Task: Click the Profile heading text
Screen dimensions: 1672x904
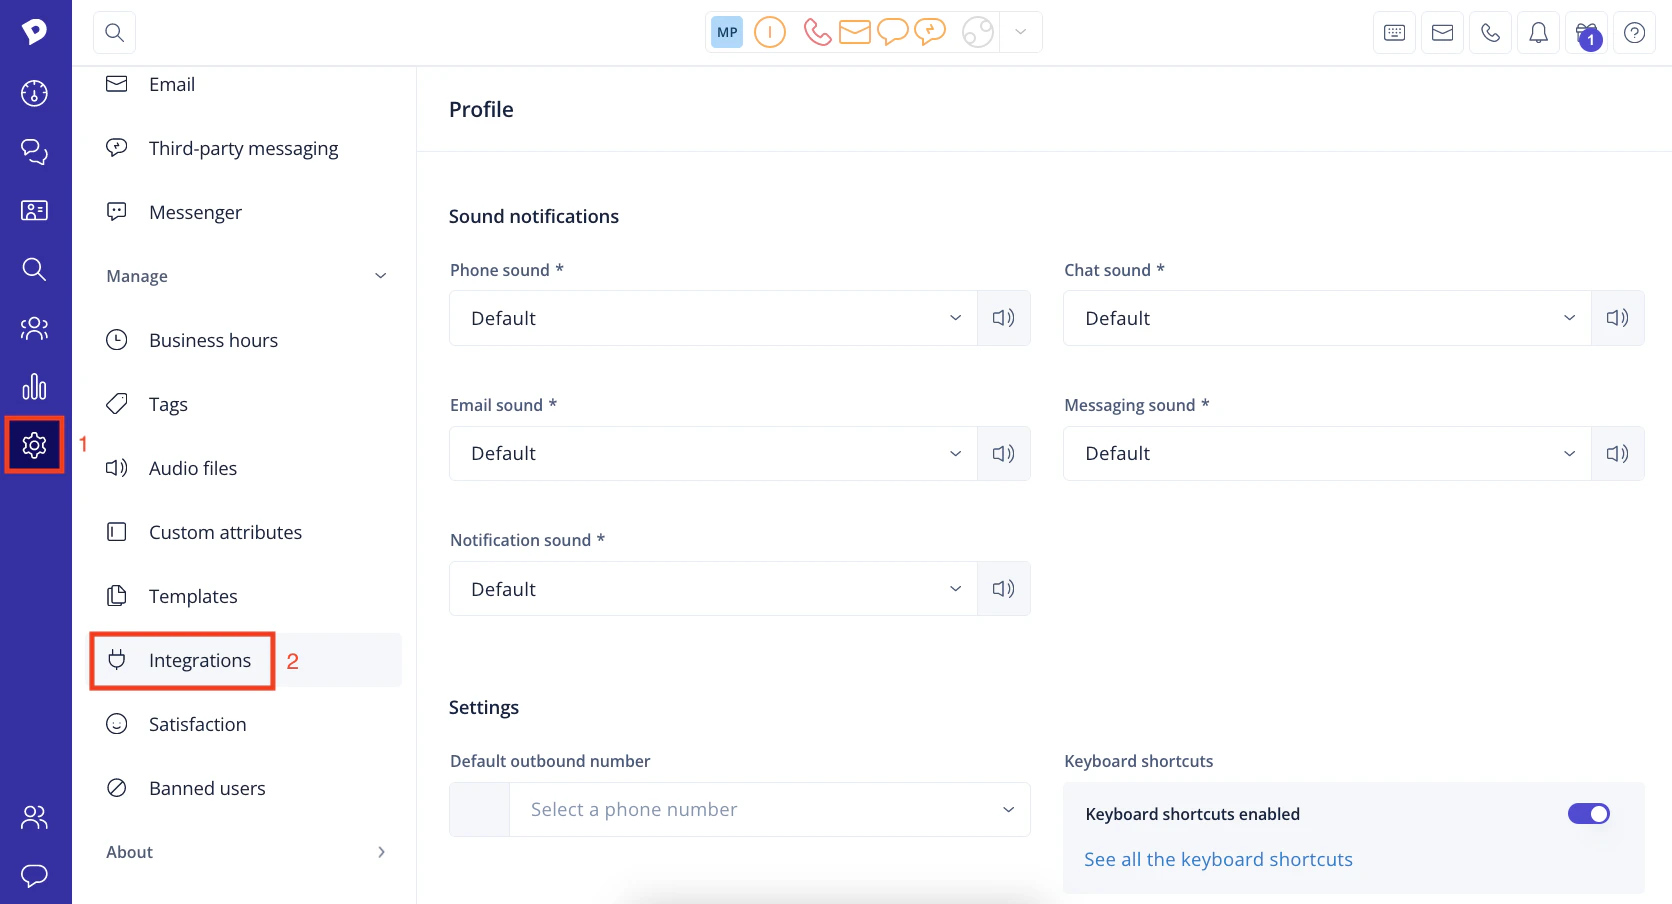Action: (x=481, y=109)
